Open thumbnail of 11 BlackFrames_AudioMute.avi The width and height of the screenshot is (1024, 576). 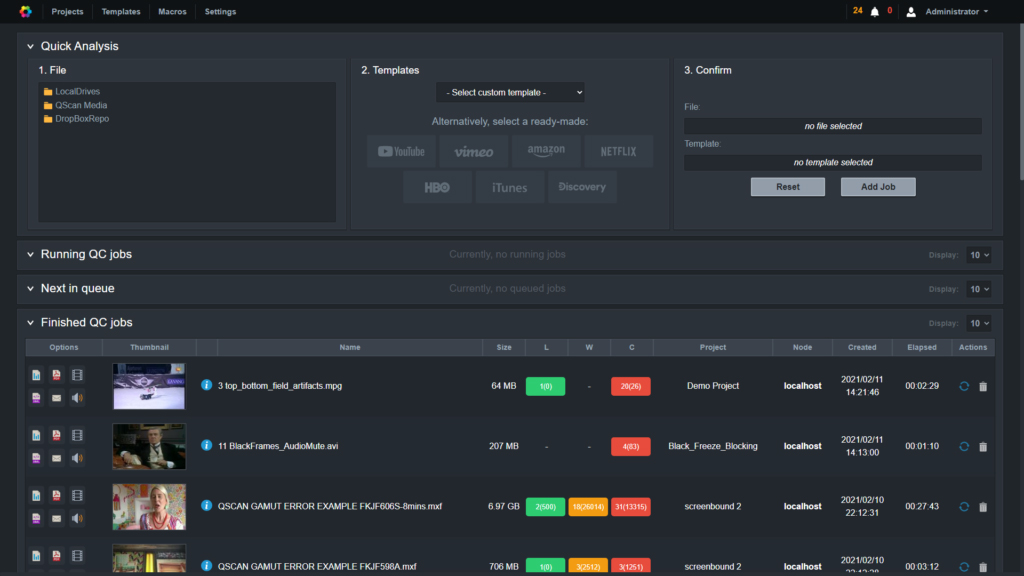point(149,446)
